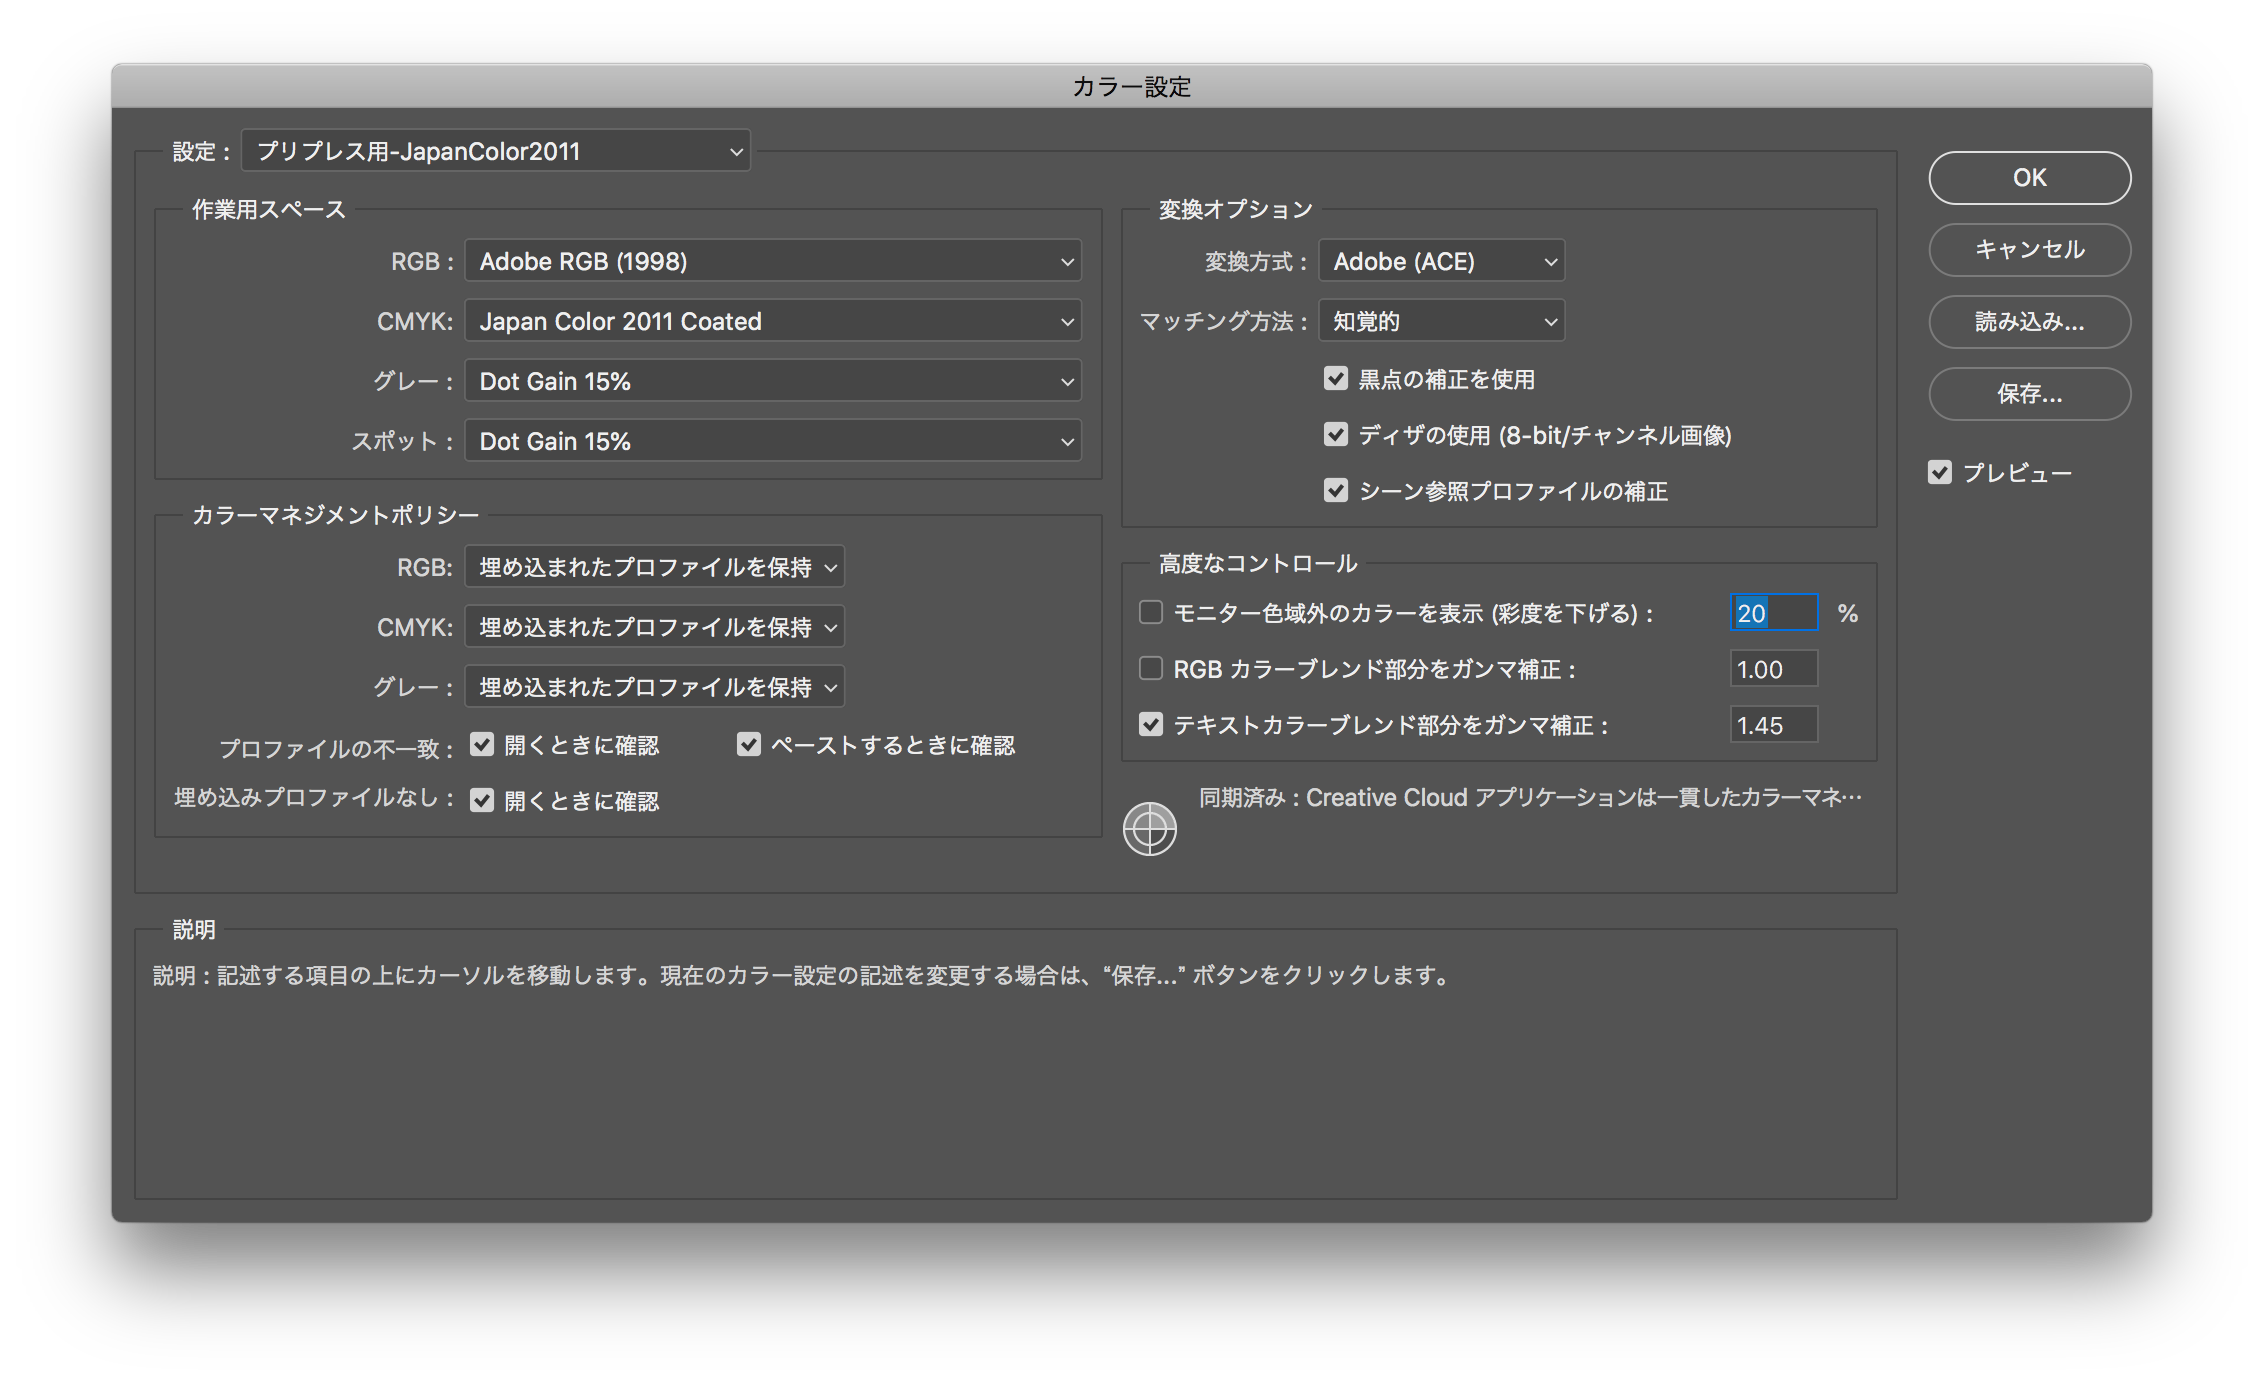Viewport: 2264px width, 1382px height.
Task: Toggle ディザの使用 (8-bit/チャンネル画像) checkbox
Action: click(x=1336, y=434)
